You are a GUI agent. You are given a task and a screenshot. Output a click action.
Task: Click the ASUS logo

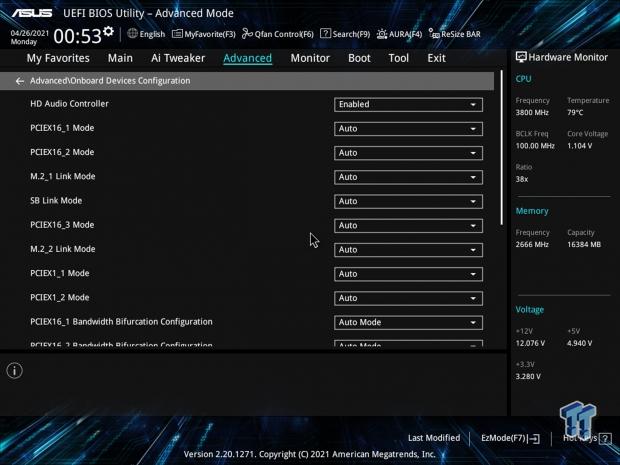pyautogui.click(x=32, y=13)
